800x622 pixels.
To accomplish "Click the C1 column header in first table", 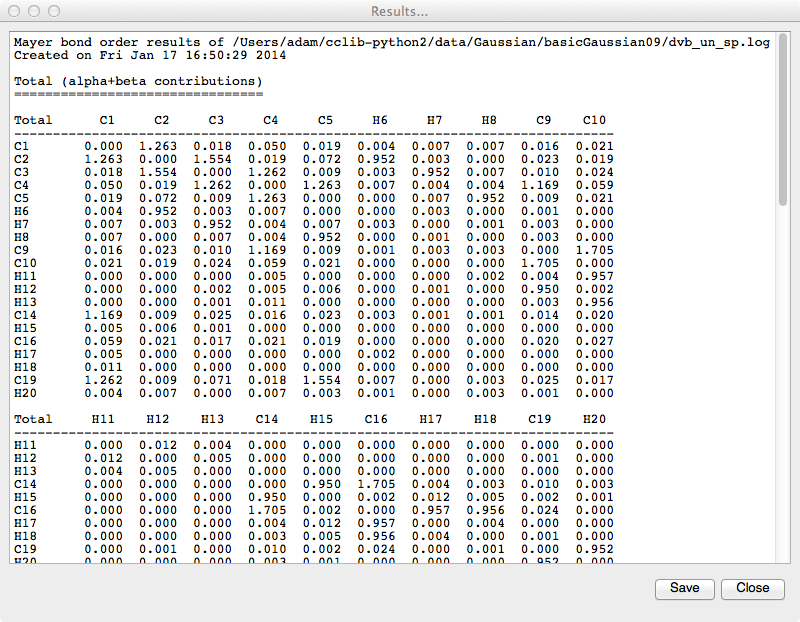I will coord(108,120).
